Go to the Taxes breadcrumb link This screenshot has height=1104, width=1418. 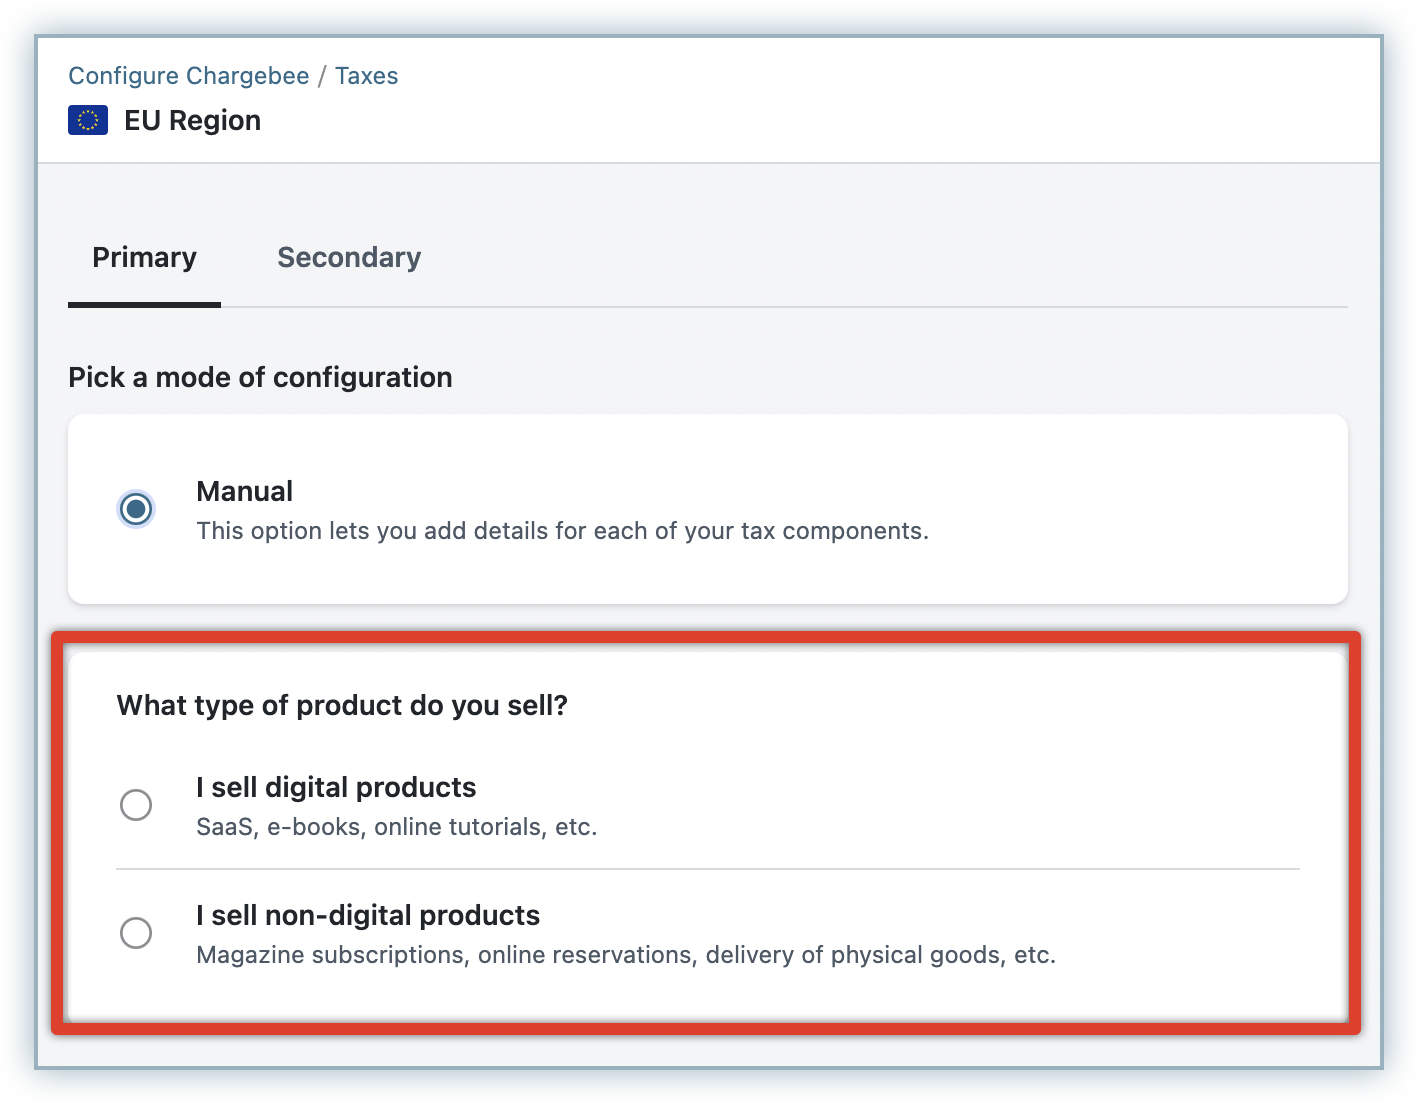(366, 76)
